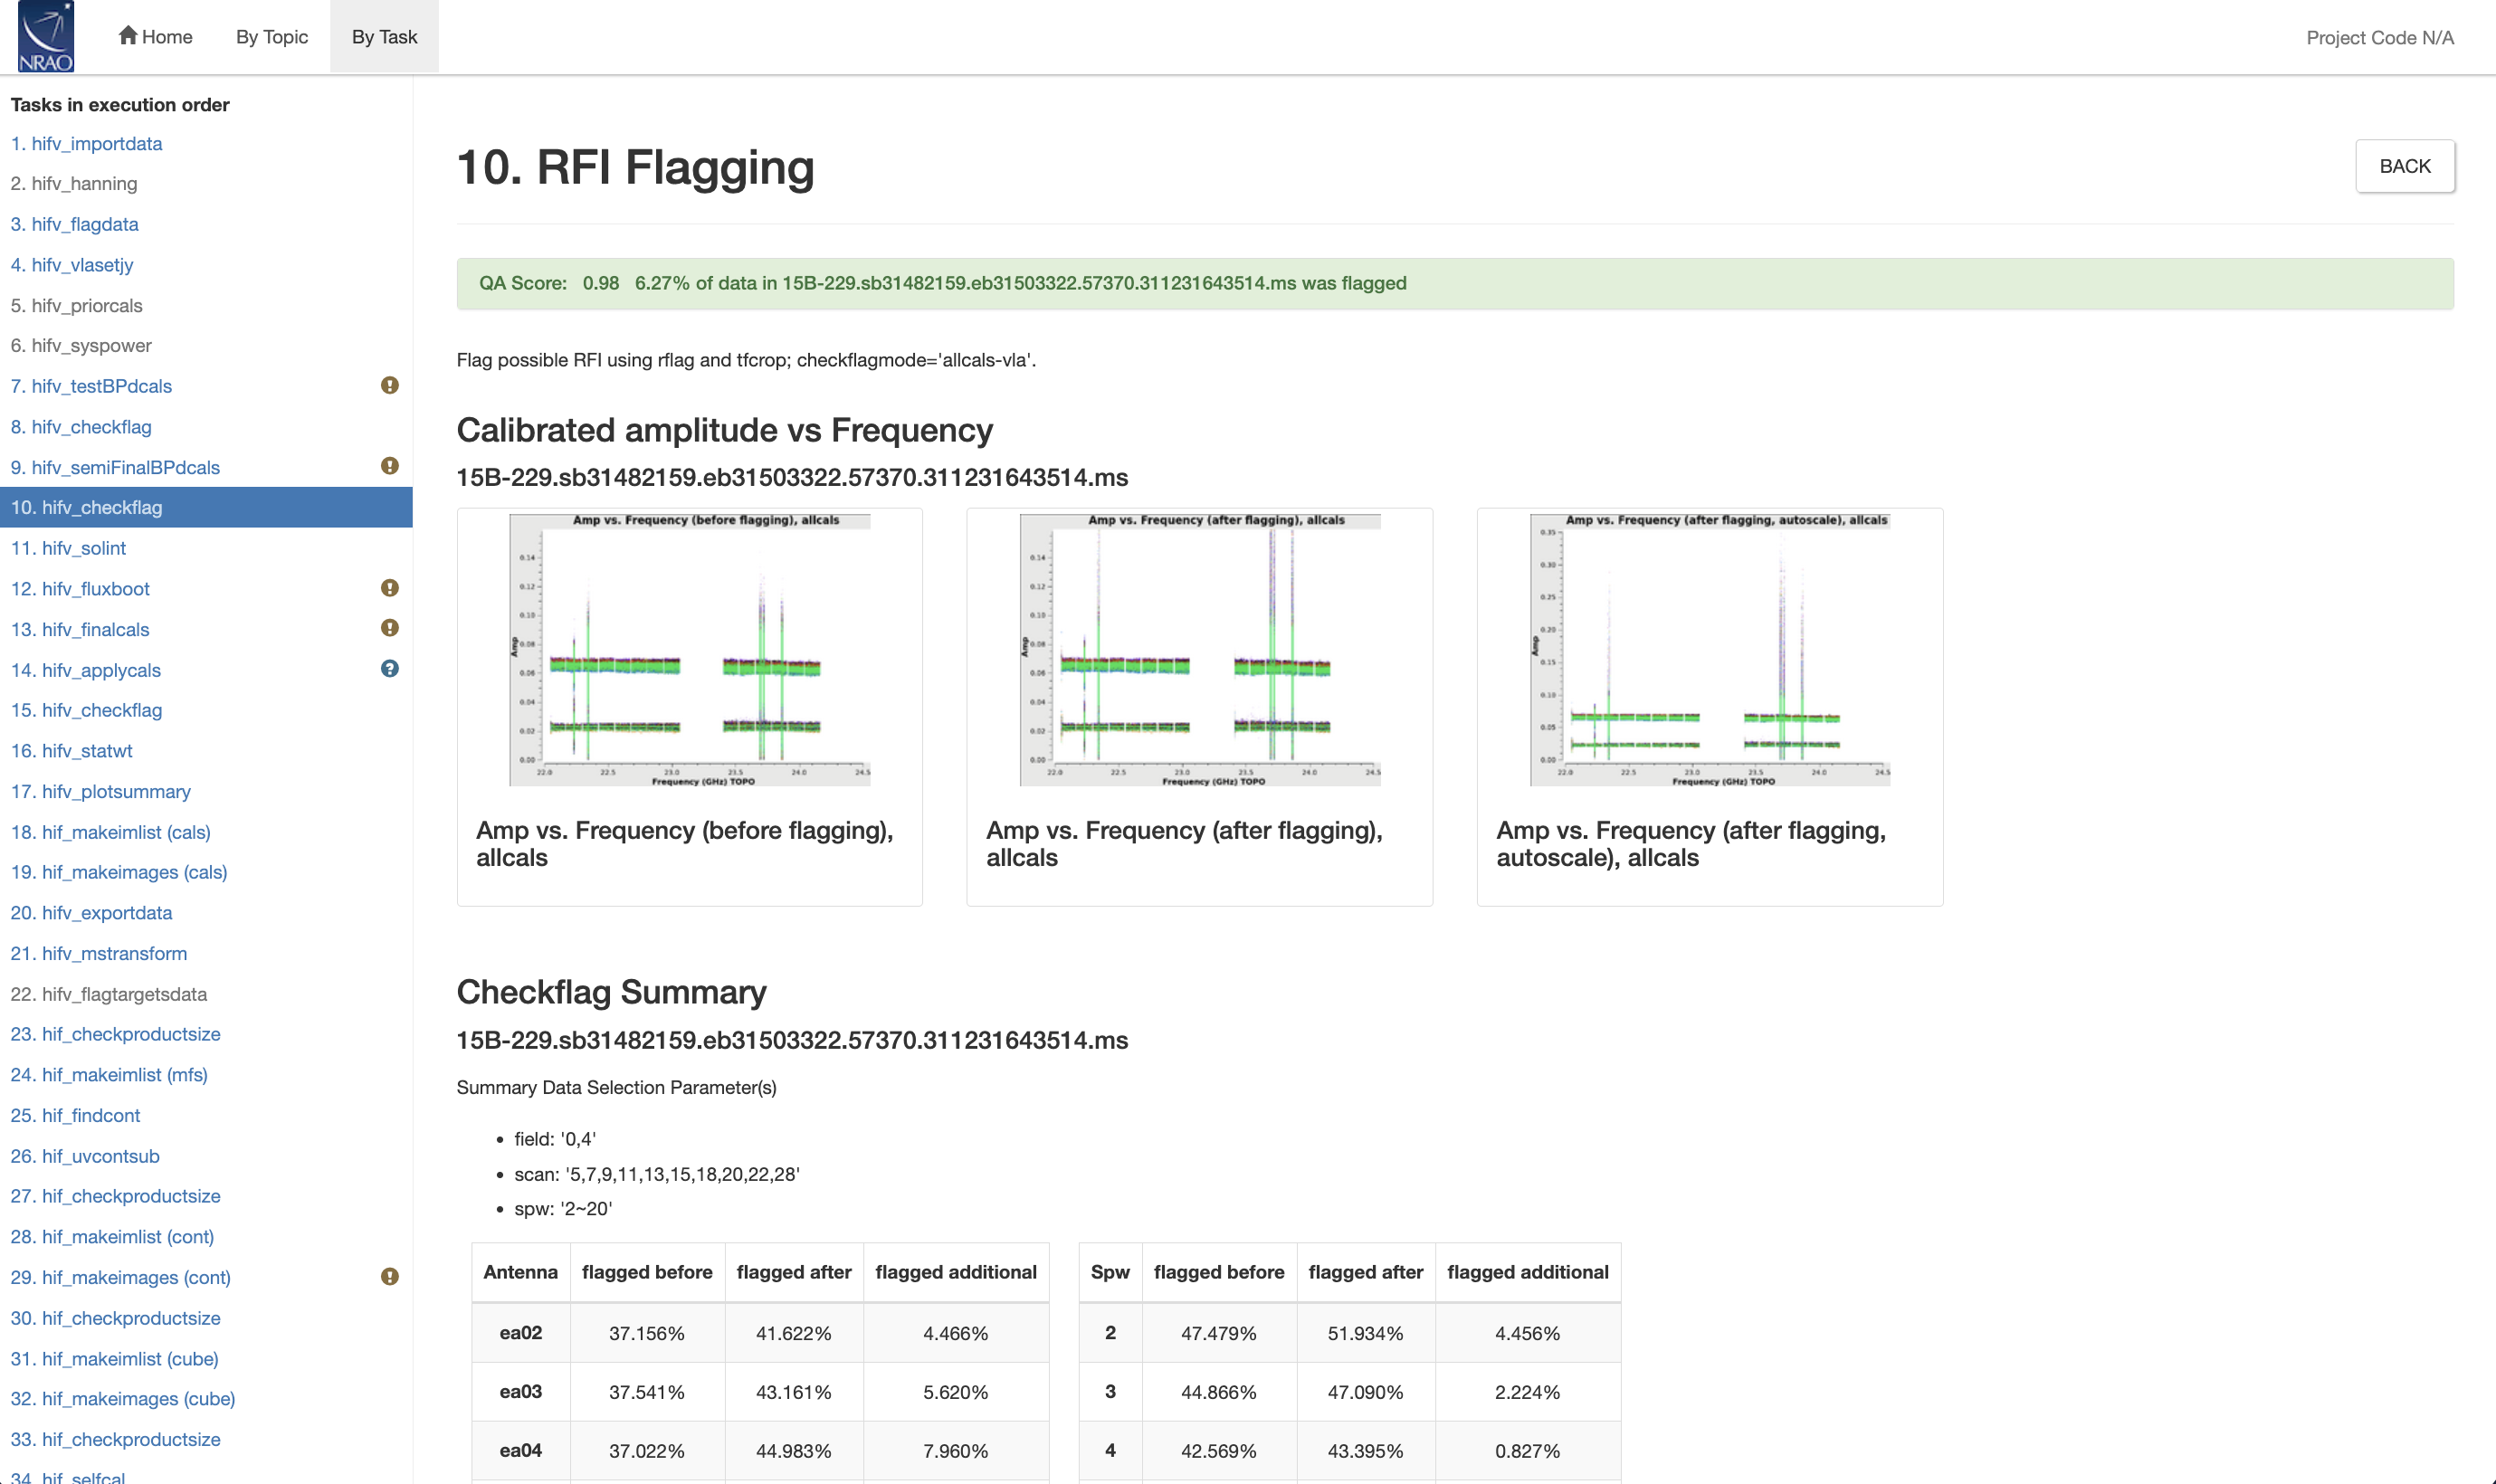Open task 32. hif_makeimages (cube)
The height and width of the screenshot is (1484, 2496).
click(x=123, y=1400)
